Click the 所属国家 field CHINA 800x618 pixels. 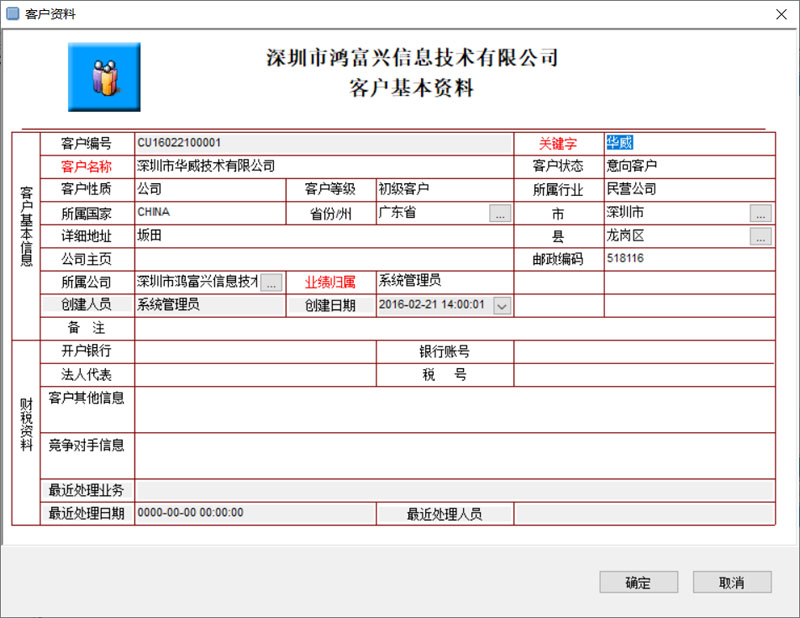coord(210,213)
